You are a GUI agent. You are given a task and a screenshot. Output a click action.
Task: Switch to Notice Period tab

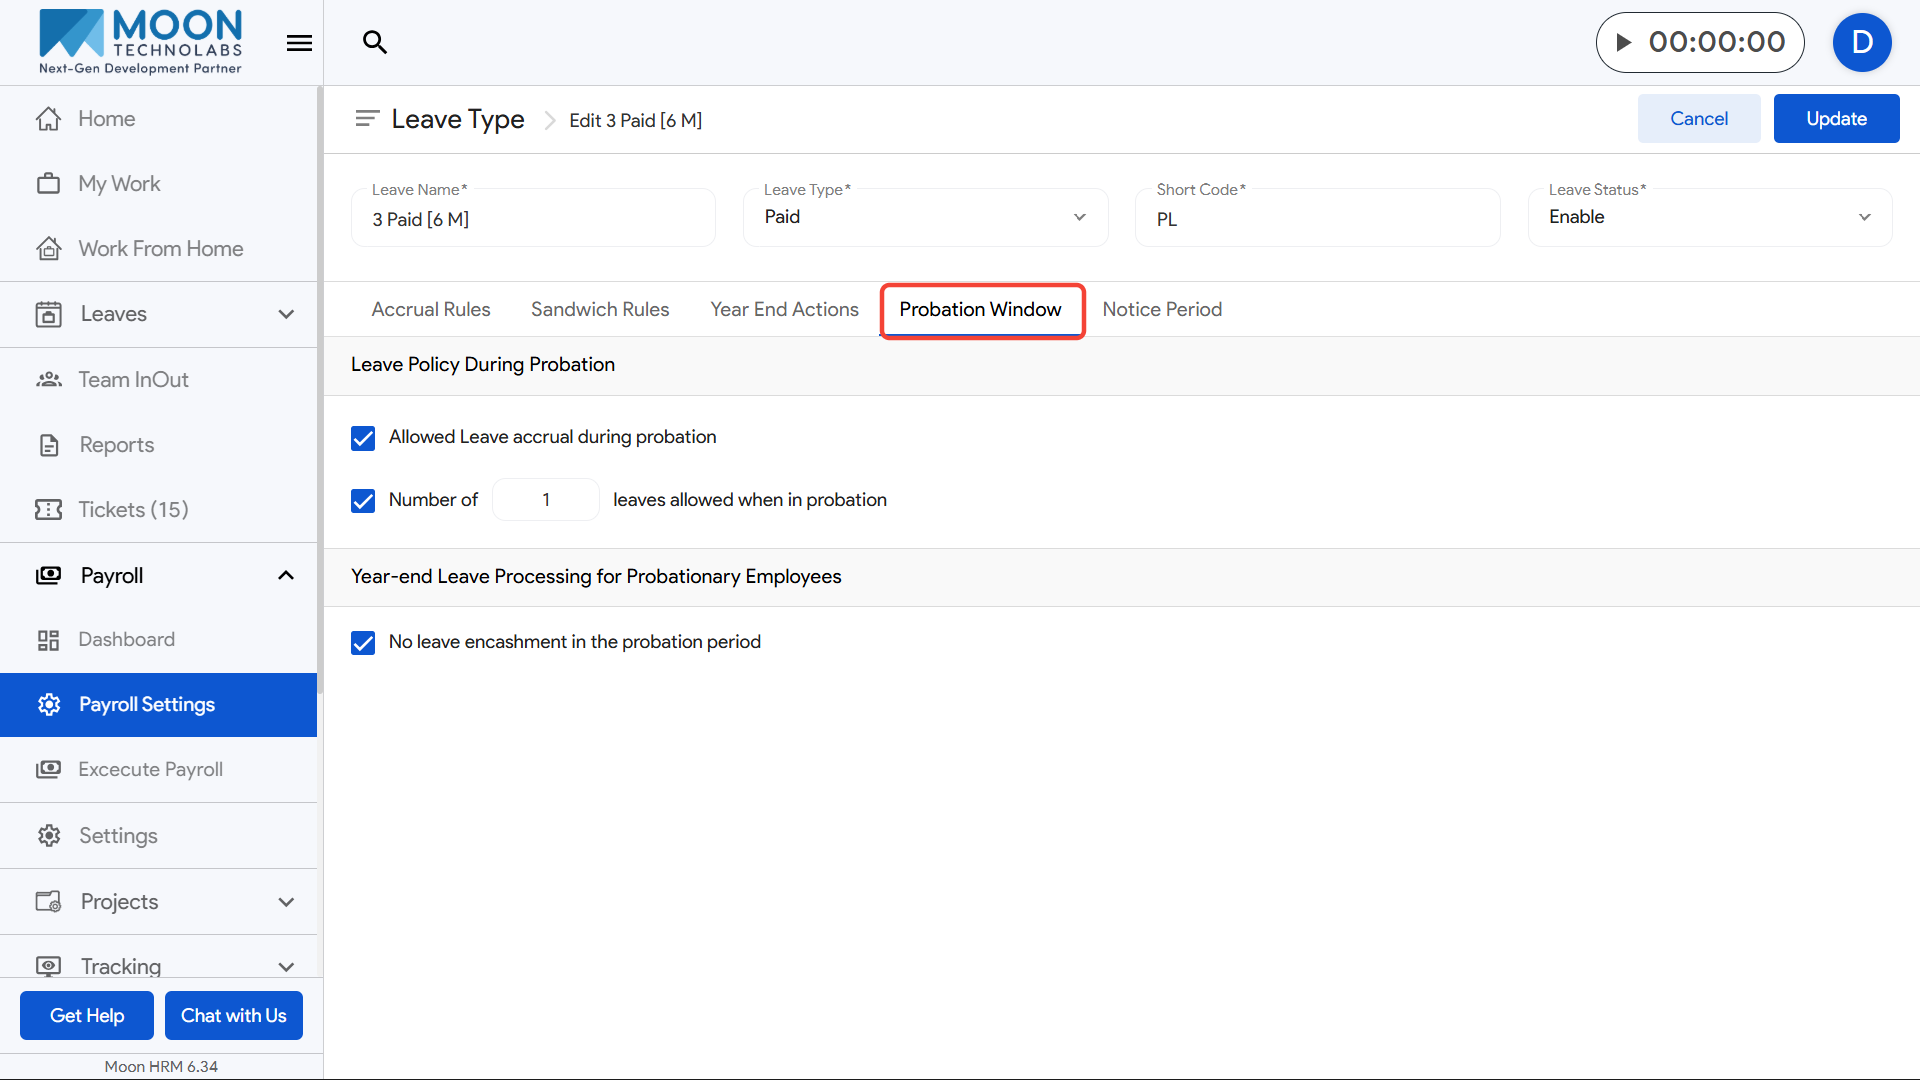(x=1162, y=310)
